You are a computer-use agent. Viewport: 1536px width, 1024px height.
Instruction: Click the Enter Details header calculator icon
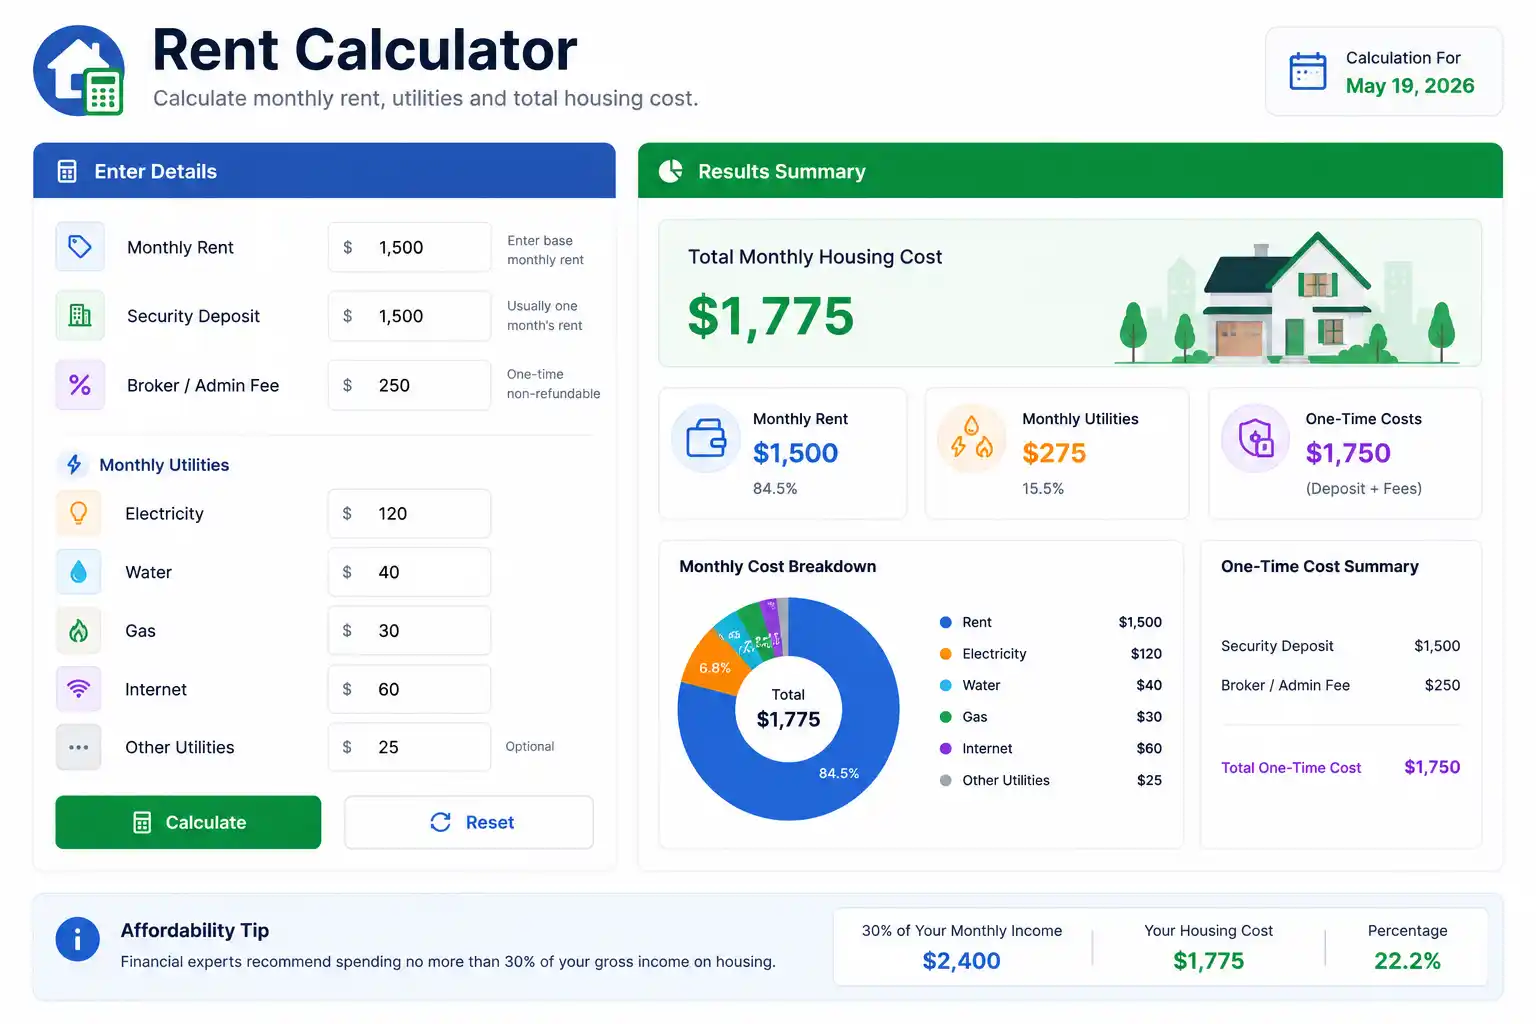click(67, 172)
